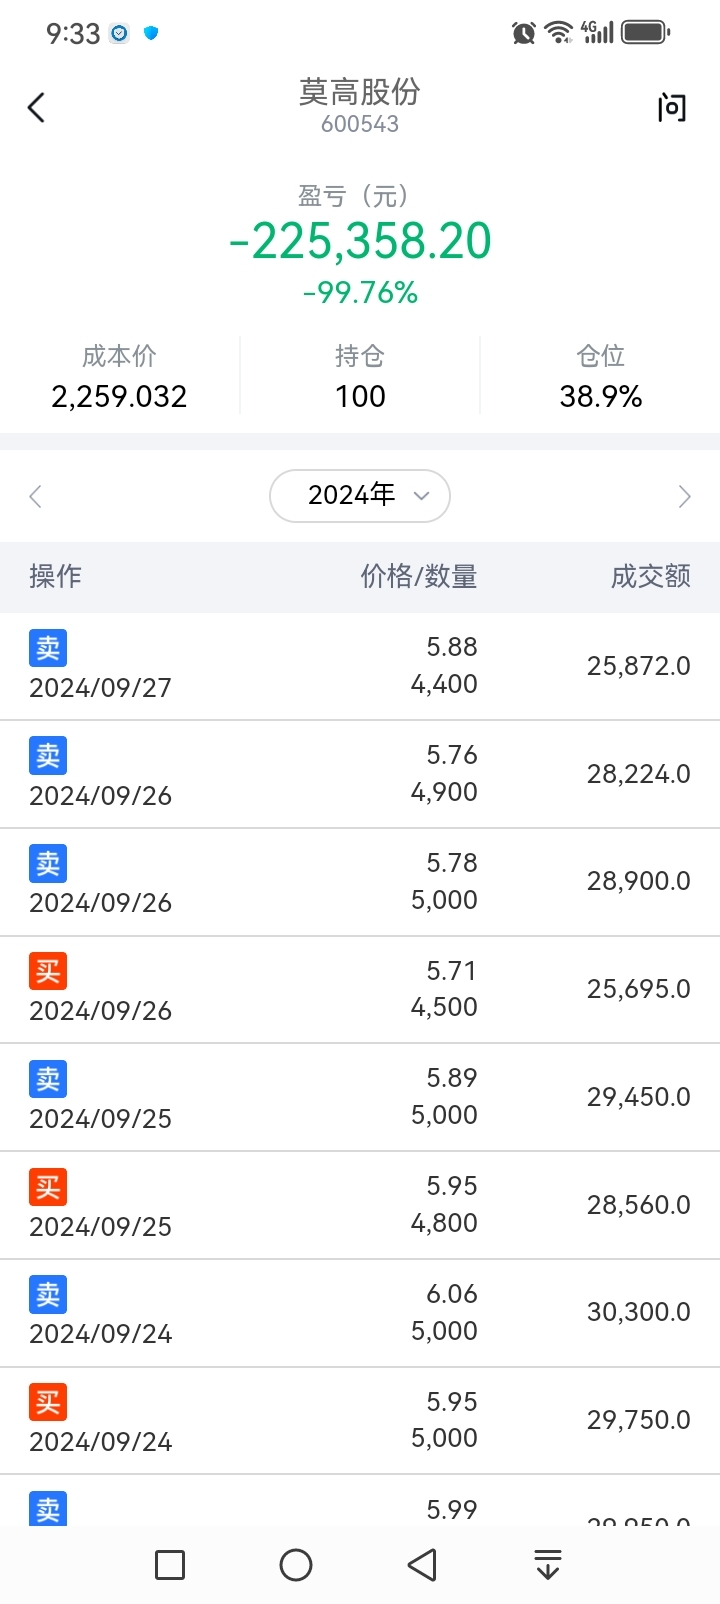720x1604 pixels.
Task: Tap the 莫高股份 stock title
Action: 360,92
